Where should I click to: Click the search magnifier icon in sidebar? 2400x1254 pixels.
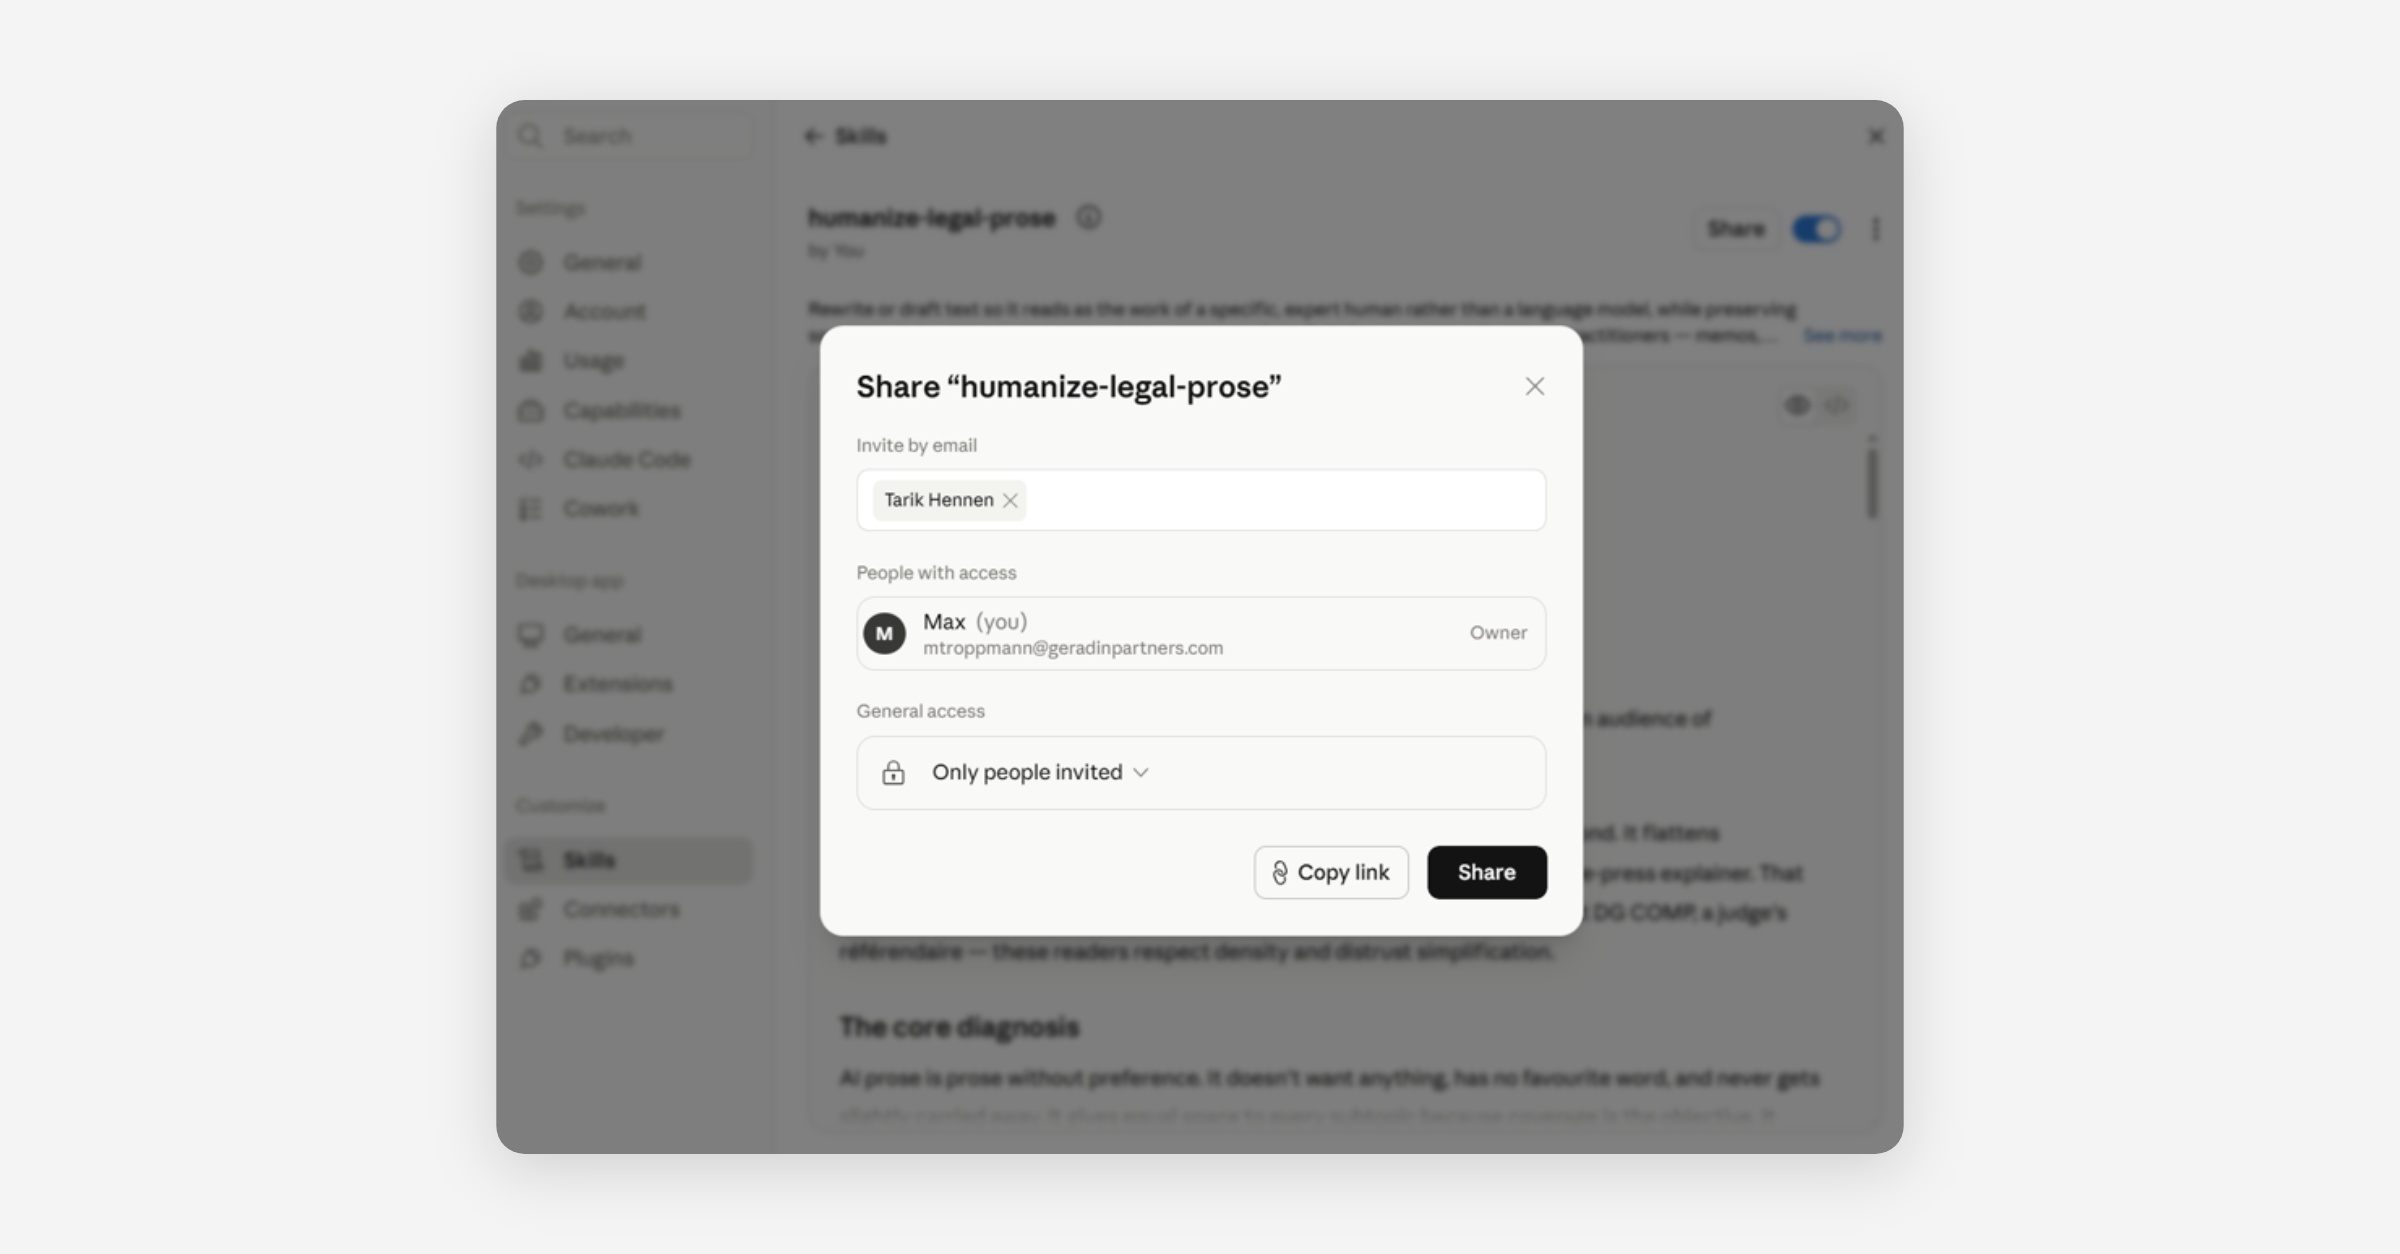530,135
